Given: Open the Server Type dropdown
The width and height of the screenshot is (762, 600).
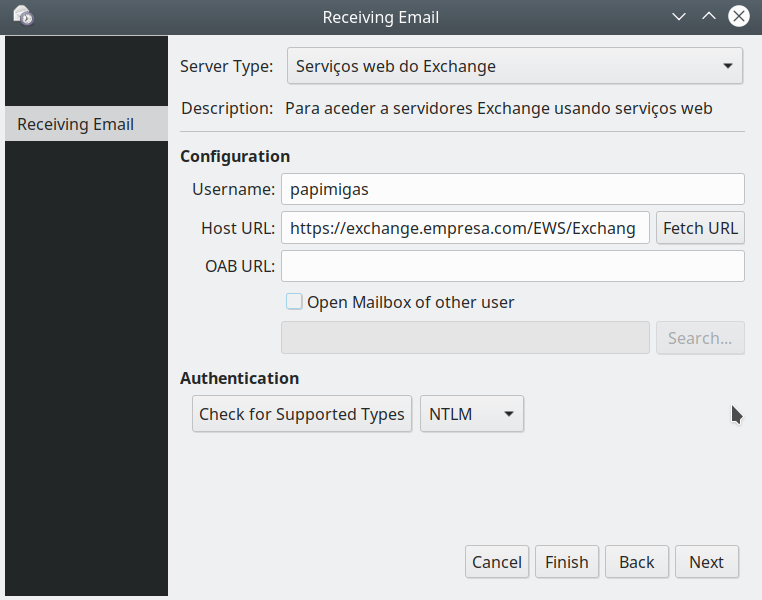Looking at the screenshot, I should (x=515, y=67).
